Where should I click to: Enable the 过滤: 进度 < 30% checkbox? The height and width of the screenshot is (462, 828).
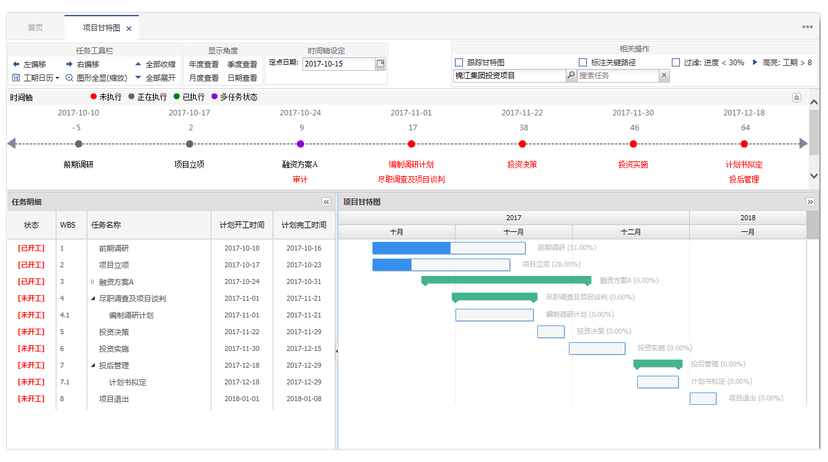coord(675,62)
